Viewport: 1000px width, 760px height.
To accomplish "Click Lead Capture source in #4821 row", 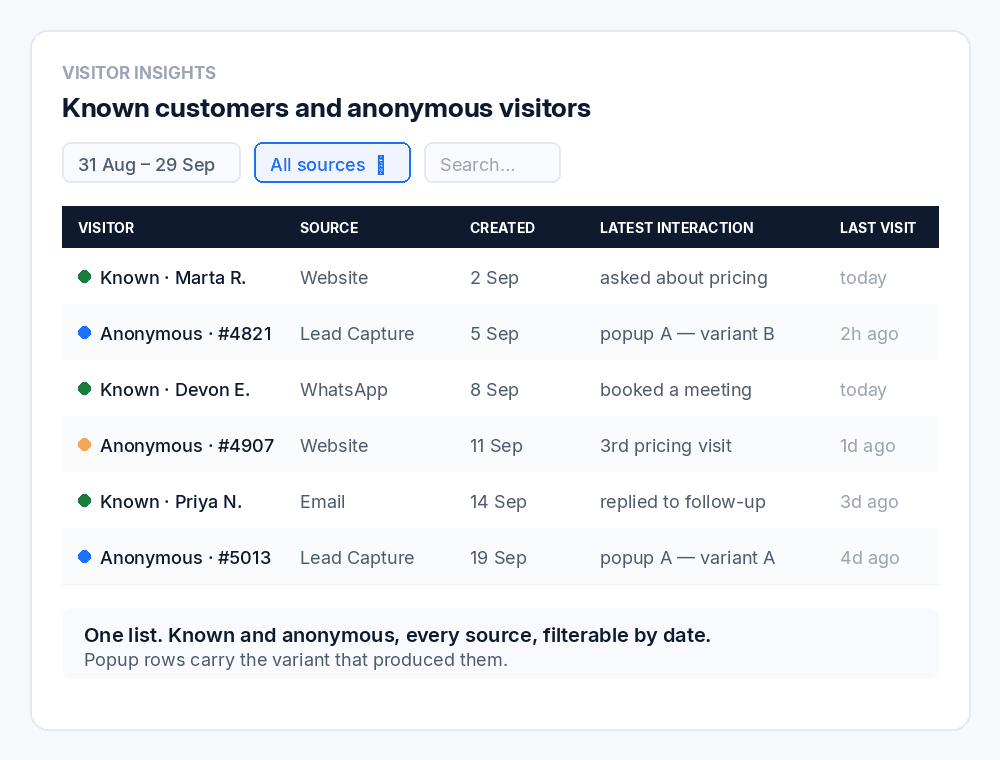I will [x=357, y=334].
